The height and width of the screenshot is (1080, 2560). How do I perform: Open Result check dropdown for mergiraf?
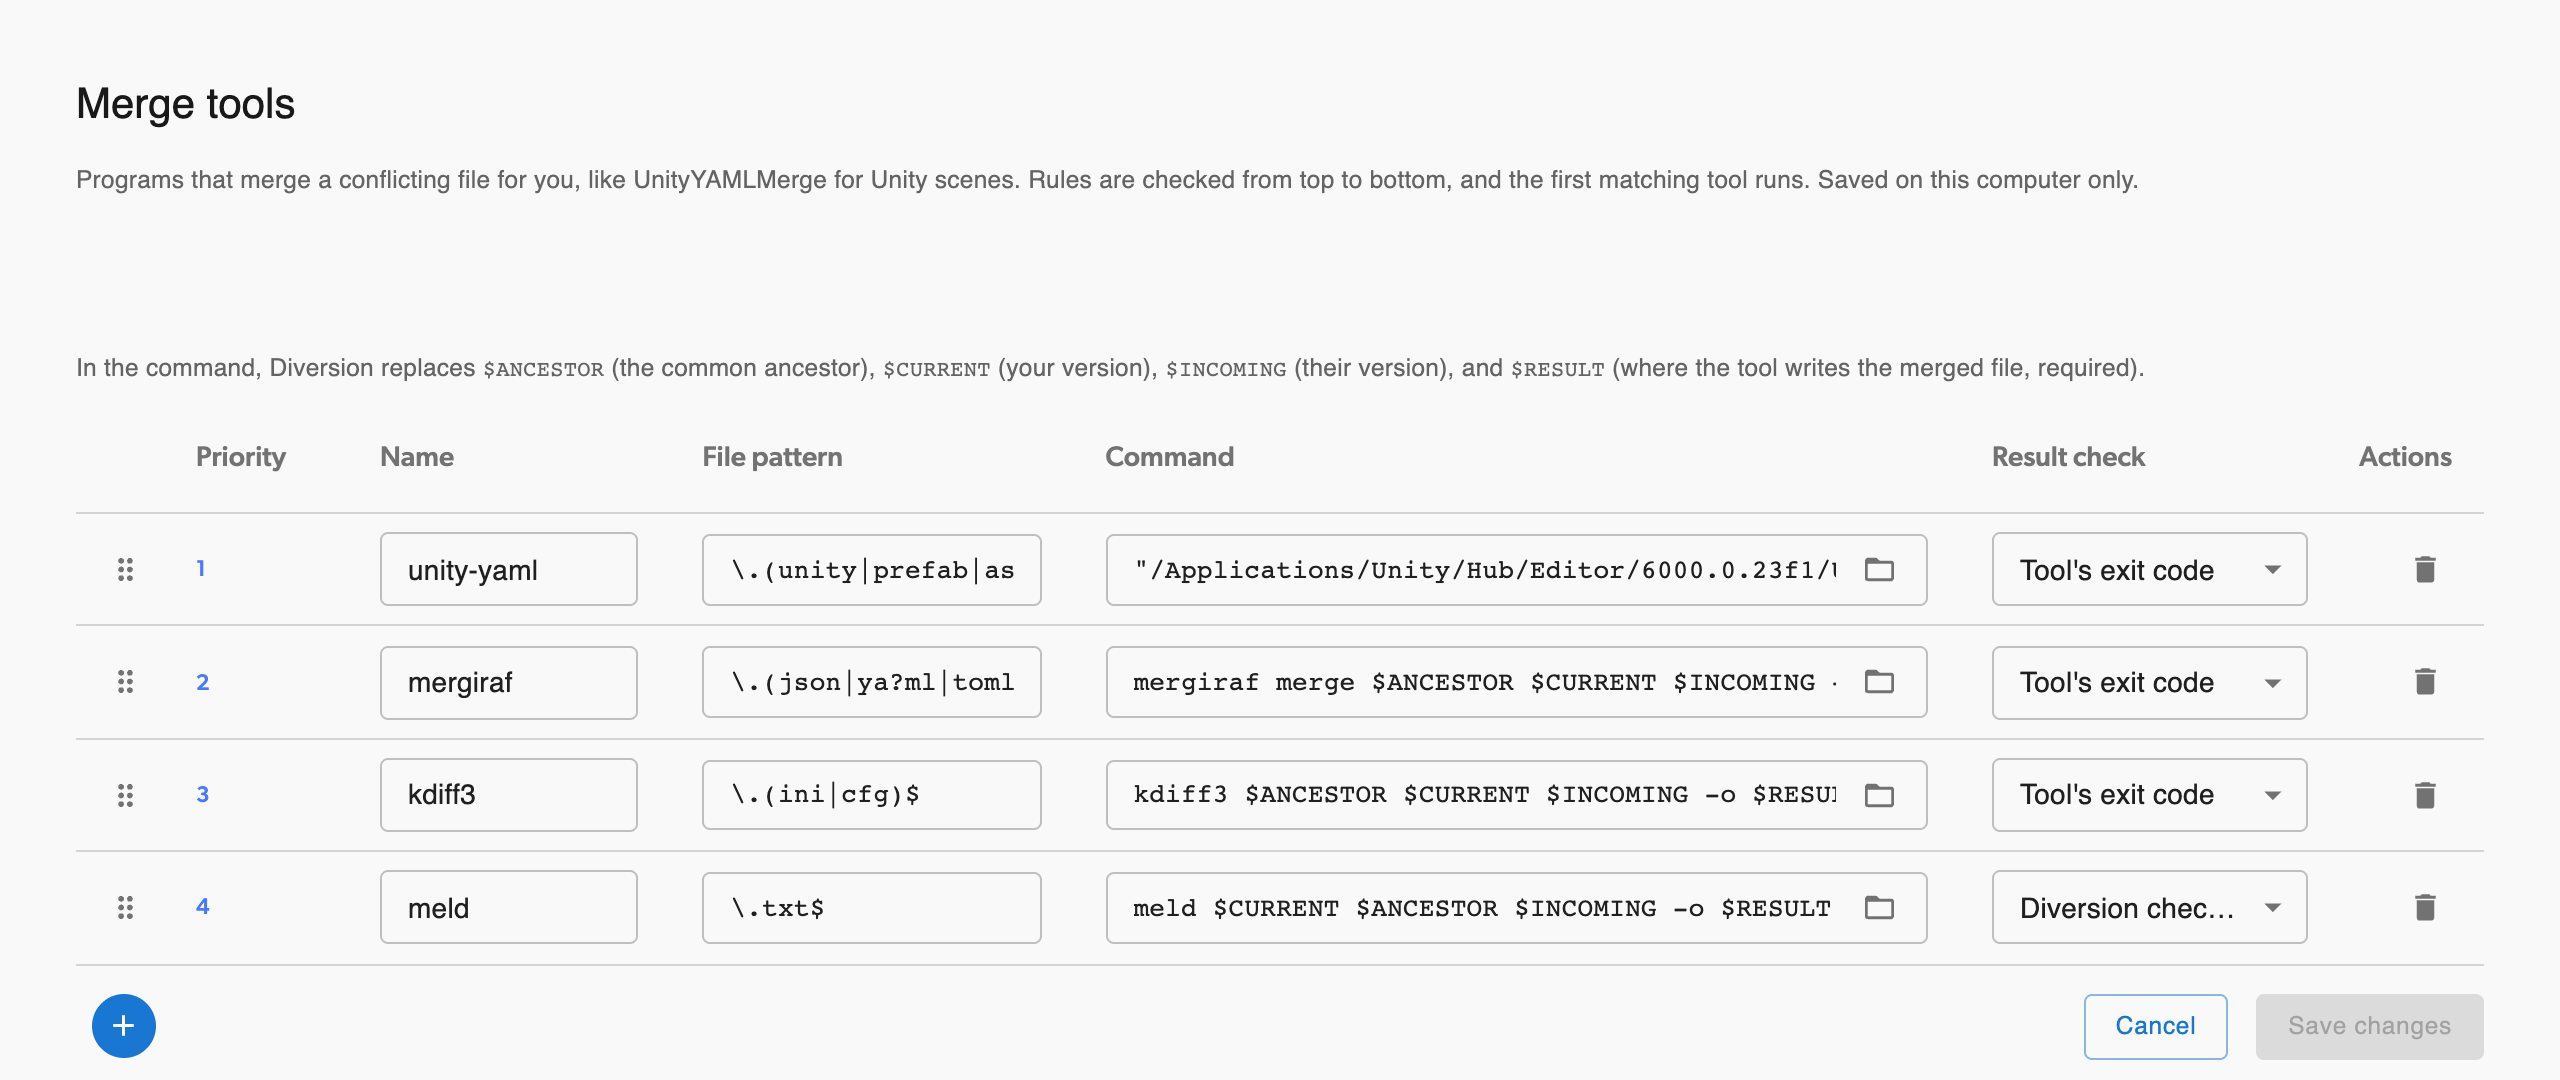(x=2149, y=682)
